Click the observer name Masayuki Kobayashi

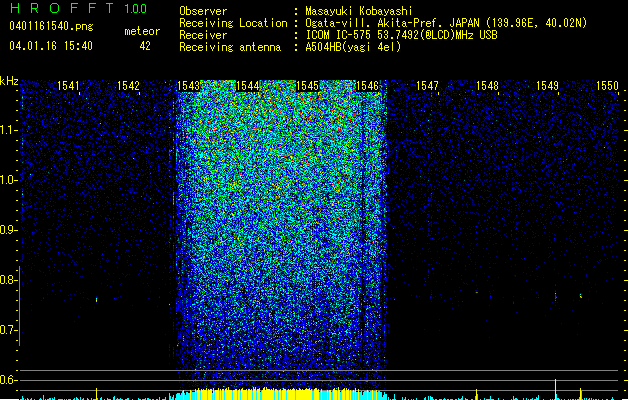pos(359,11)
